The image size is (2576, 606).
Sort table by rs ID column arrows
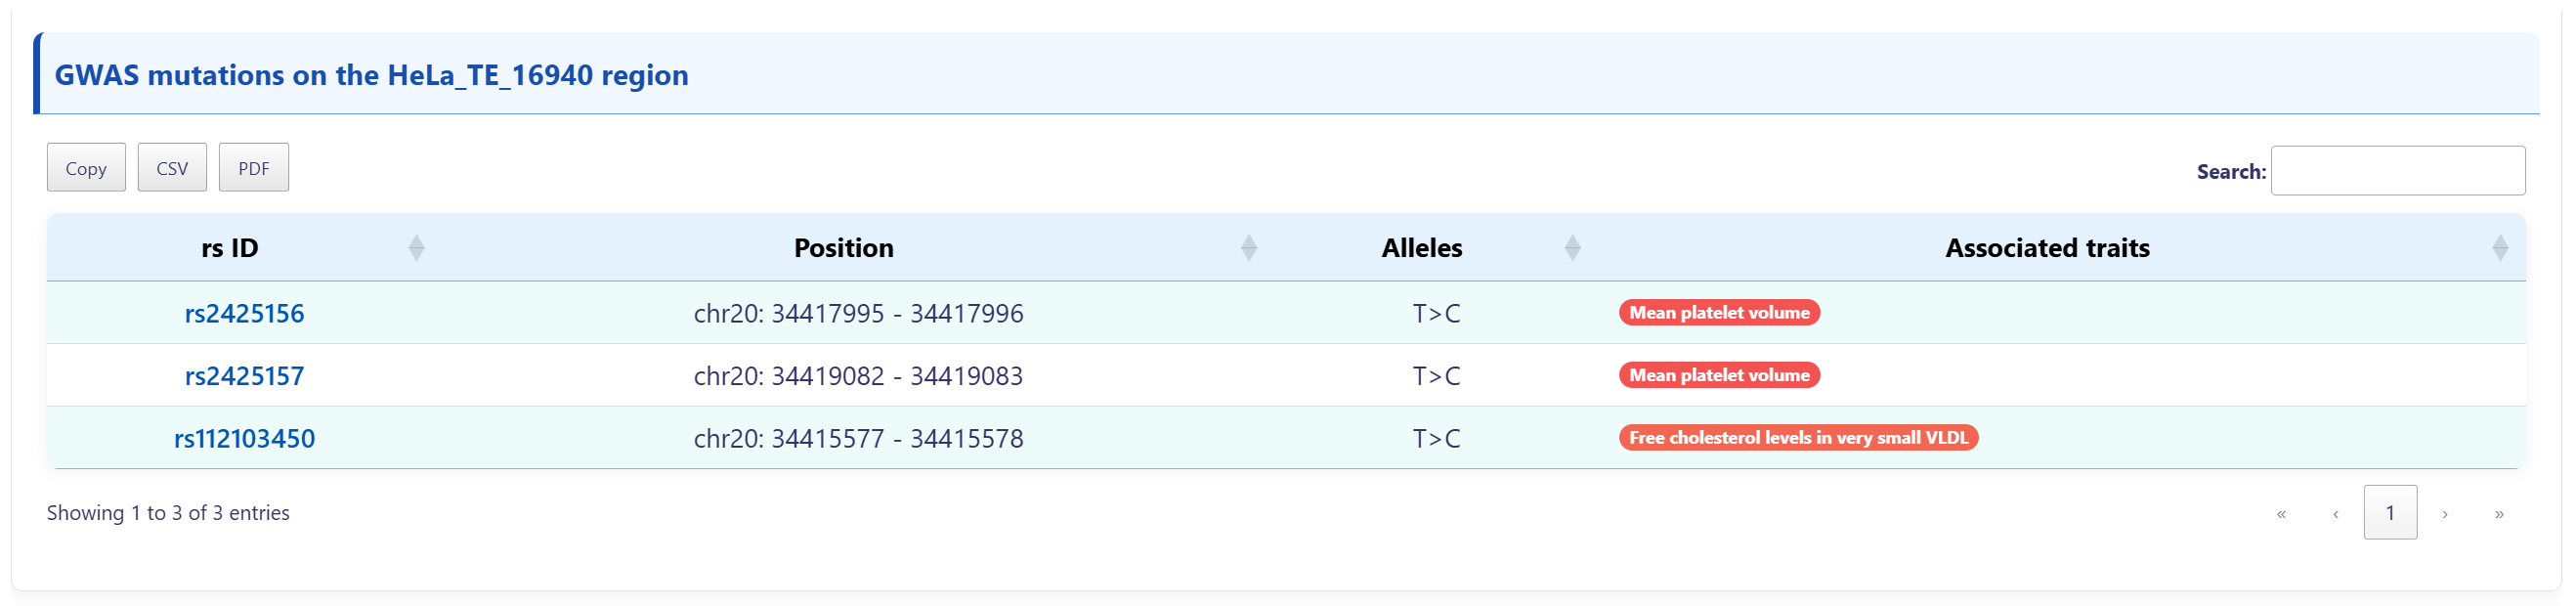[416, 248]
